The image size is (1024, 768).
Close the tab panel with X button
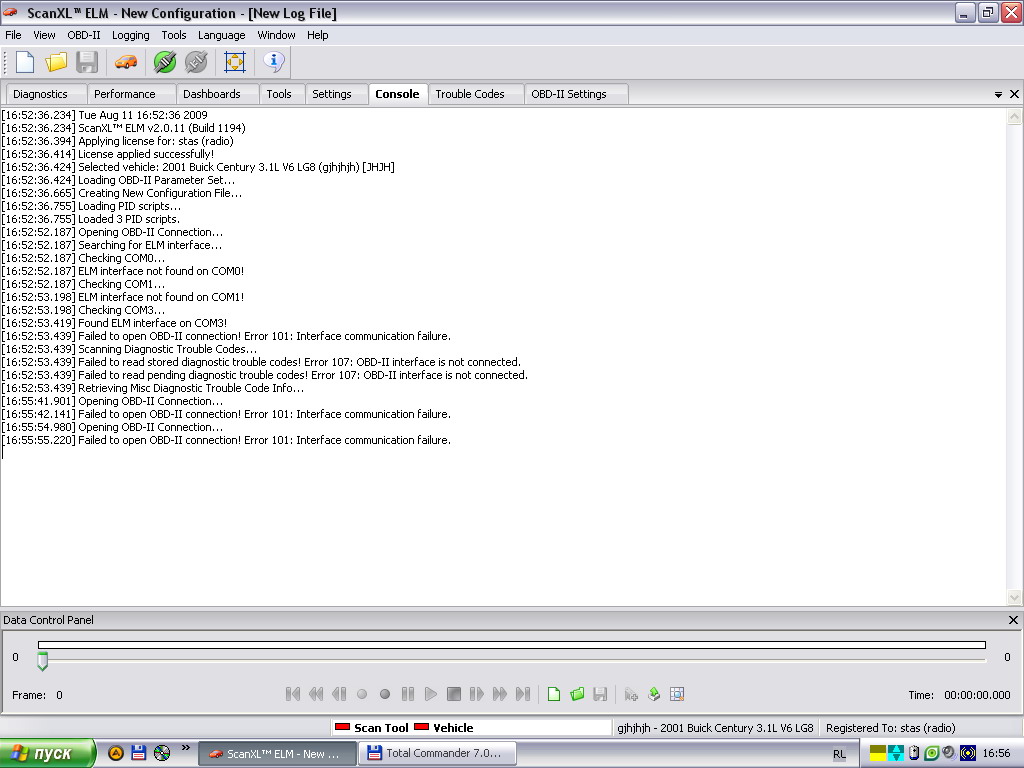(x=1014, y=94)
